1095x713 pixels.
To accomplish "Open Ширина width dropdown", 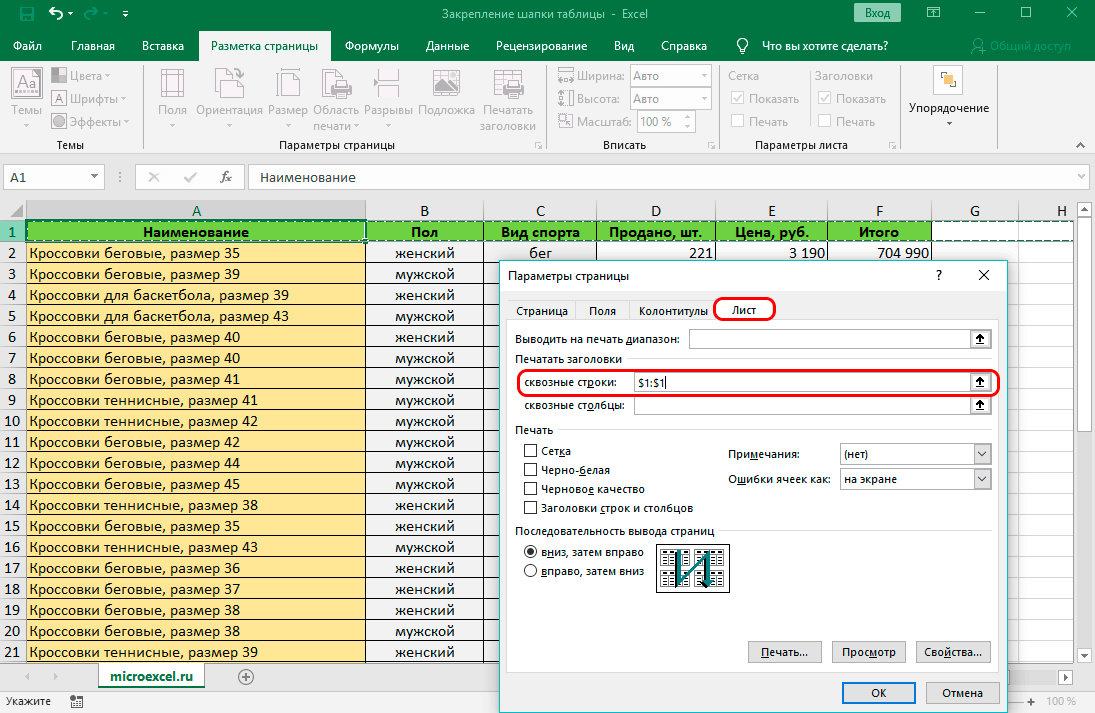I will (704, 75).
